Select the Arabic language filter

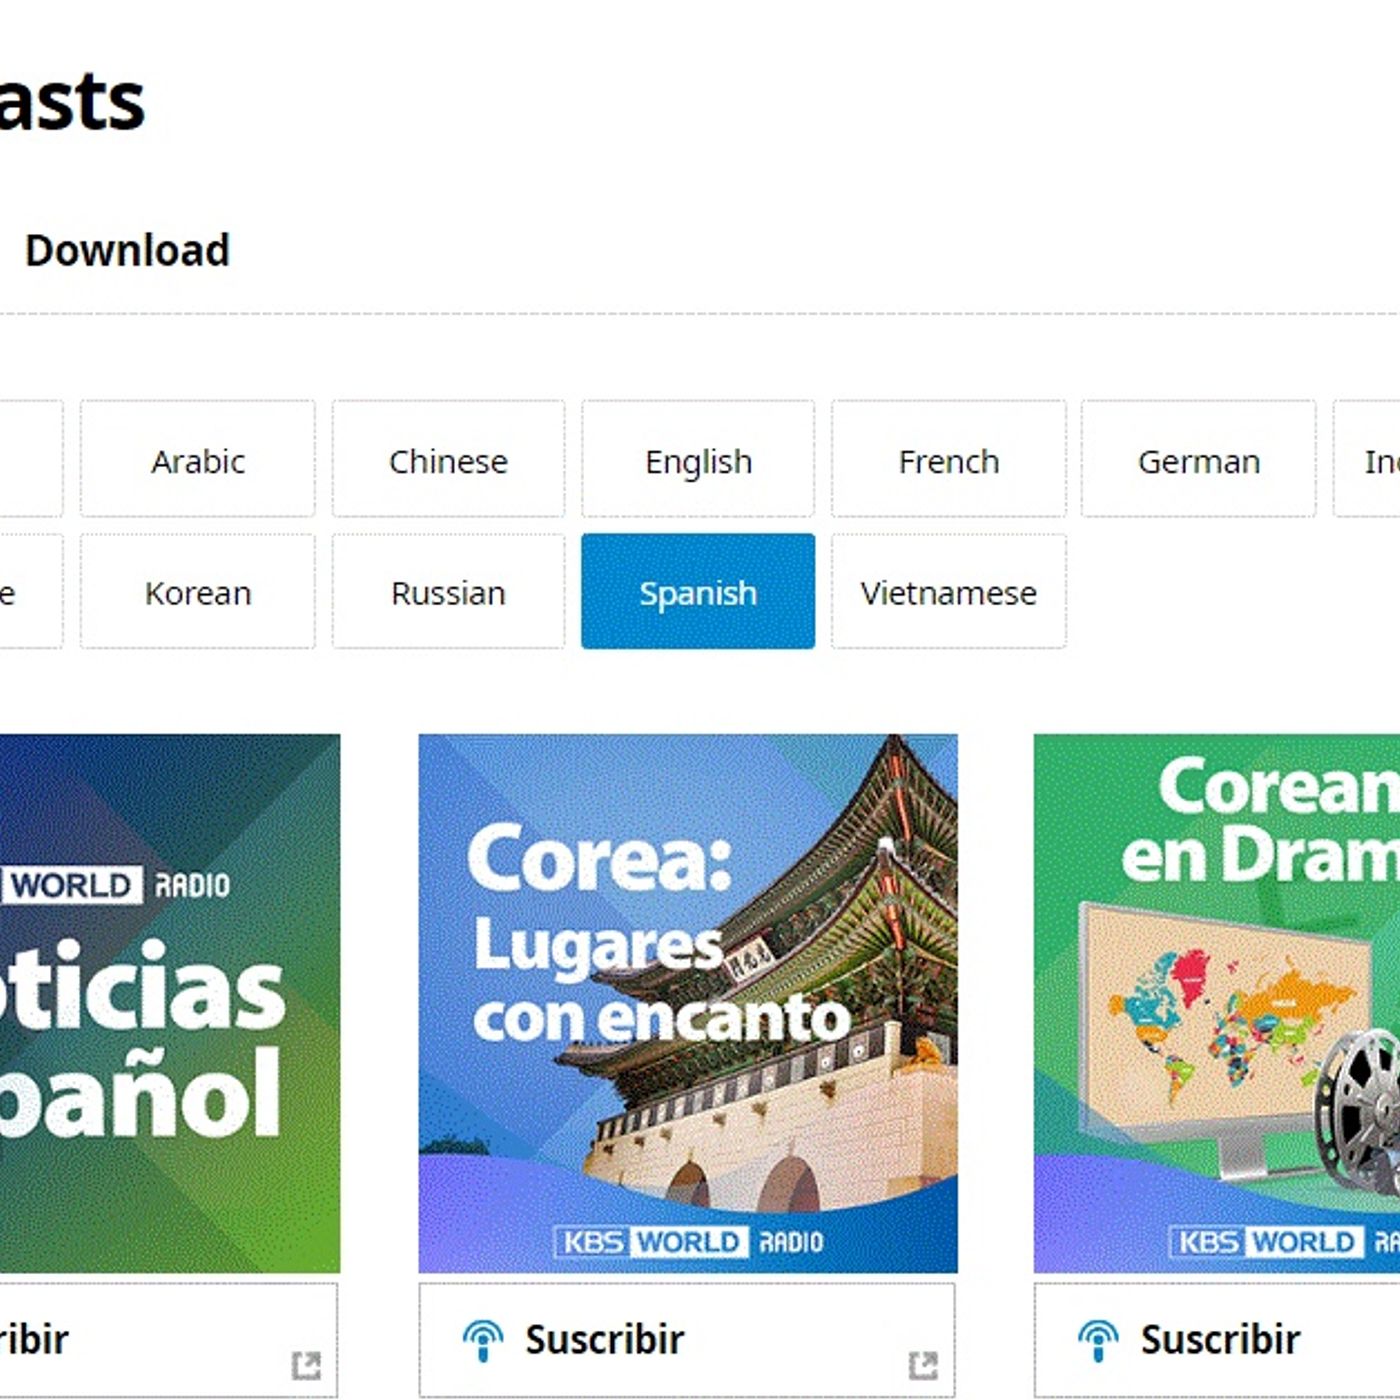(198, 459)
